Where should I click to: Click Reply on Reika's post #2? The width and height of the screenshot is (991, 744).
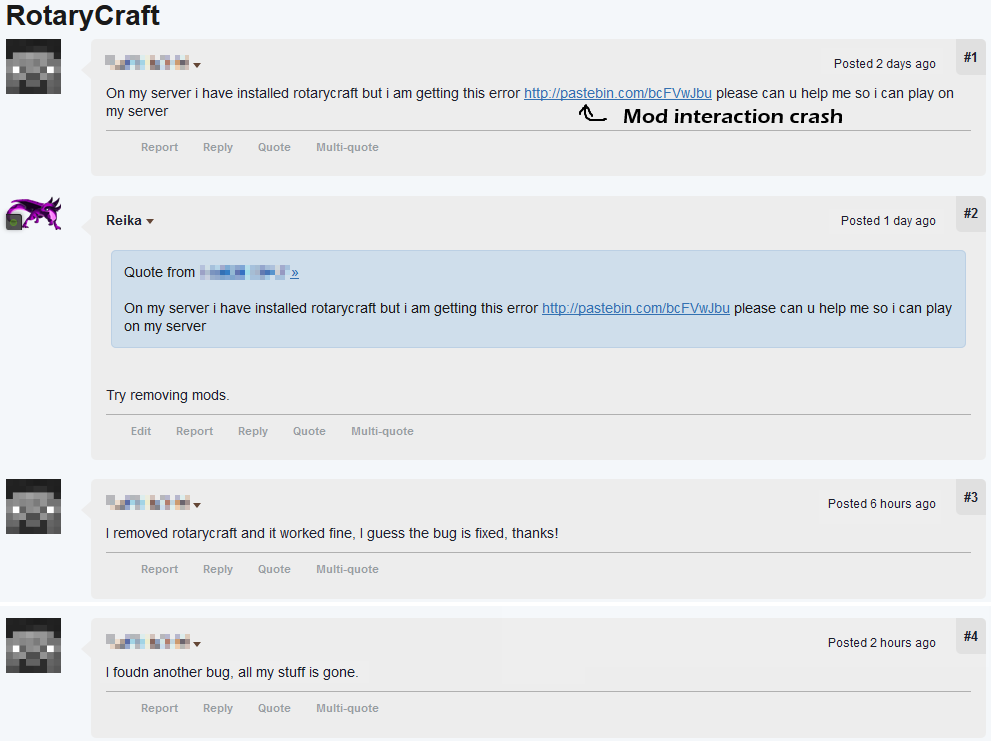[x=253, y=431]
